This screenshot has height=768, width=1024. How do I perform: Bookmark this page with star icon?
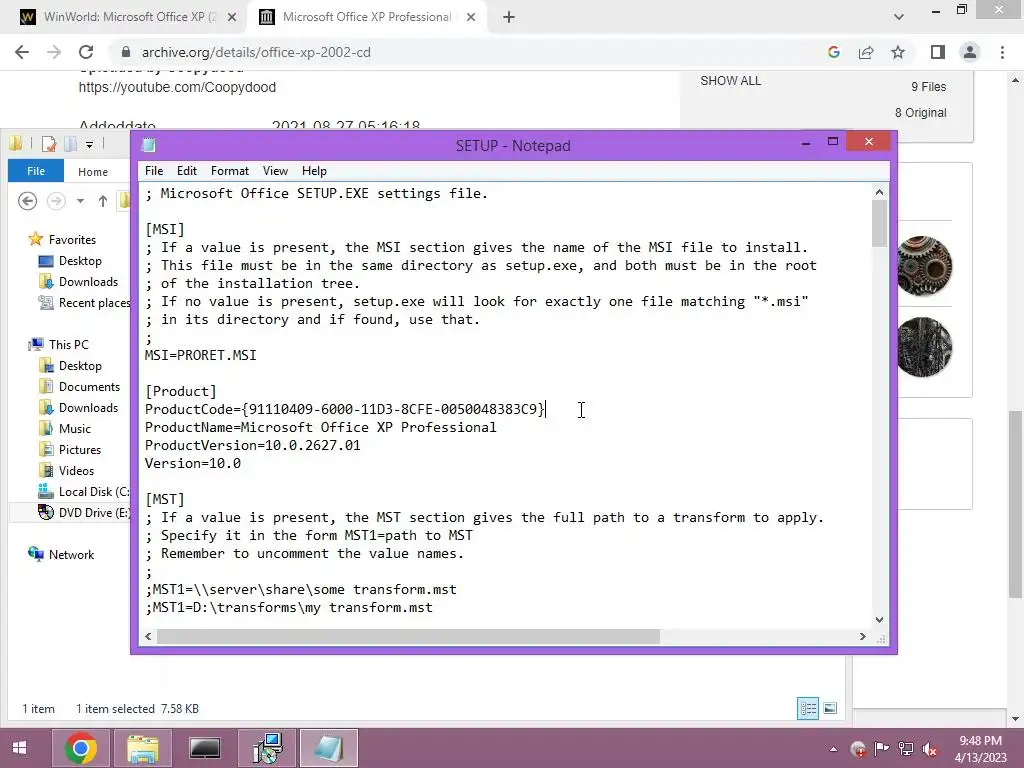coord(898,52)
